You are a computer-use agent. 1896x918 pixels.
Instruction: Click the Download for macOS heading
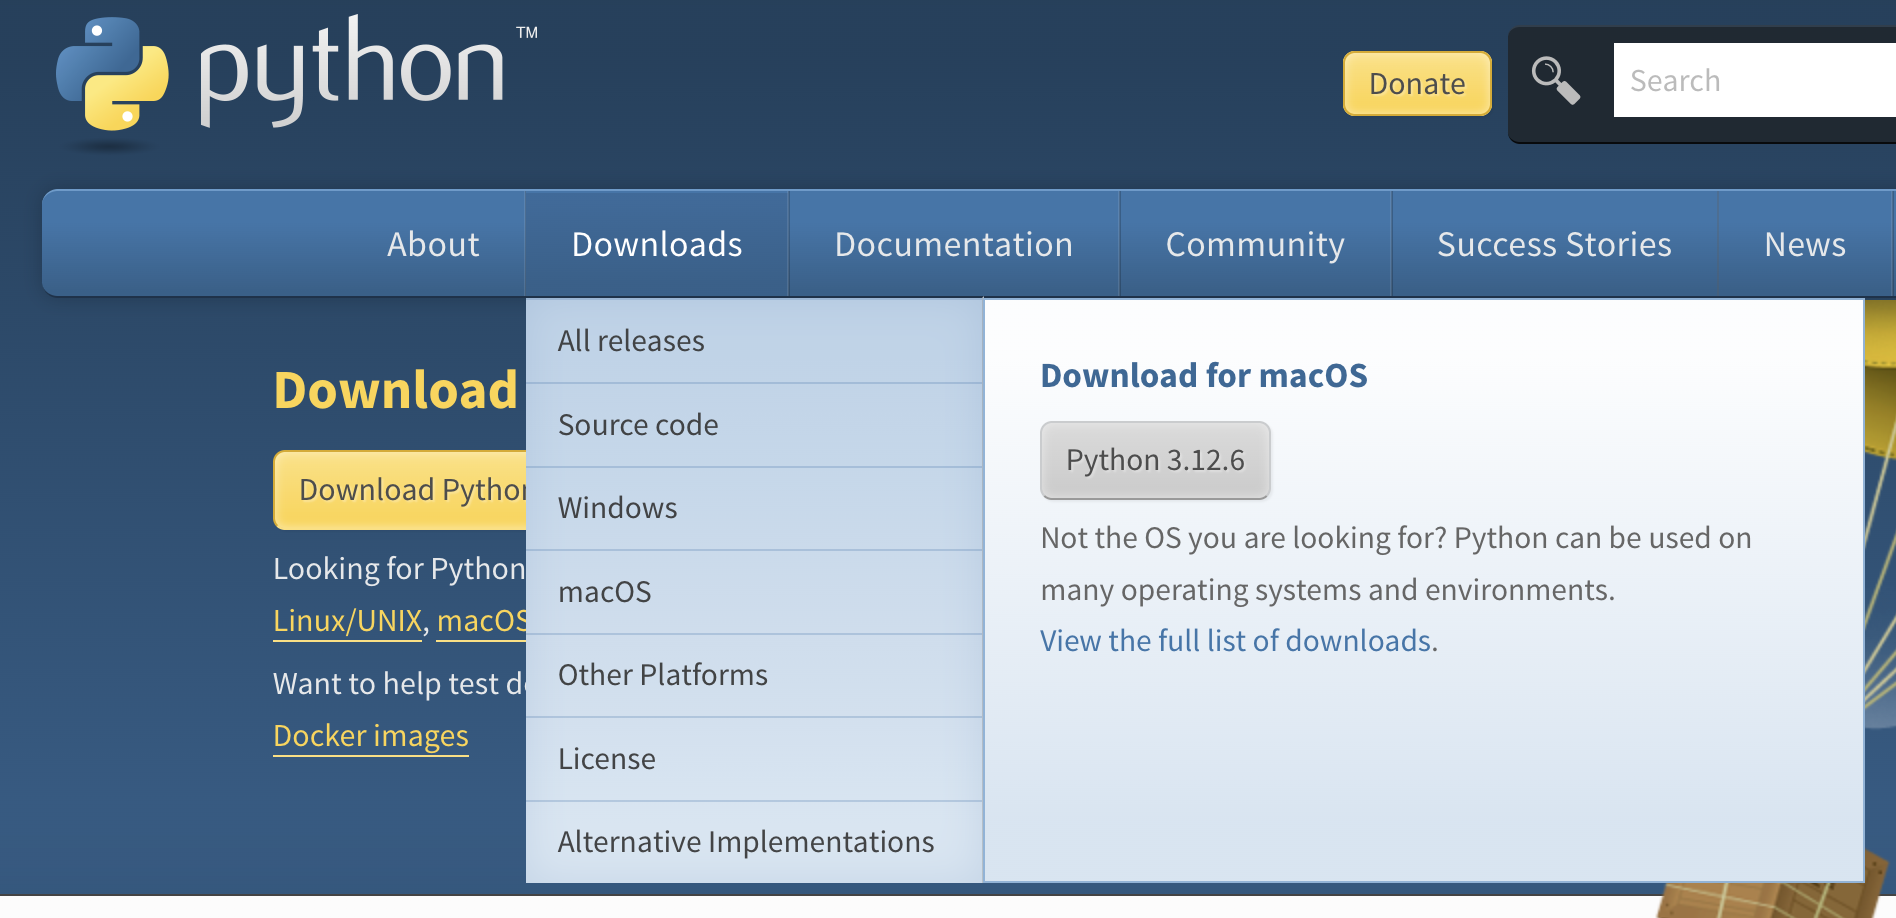[1204, 375]
